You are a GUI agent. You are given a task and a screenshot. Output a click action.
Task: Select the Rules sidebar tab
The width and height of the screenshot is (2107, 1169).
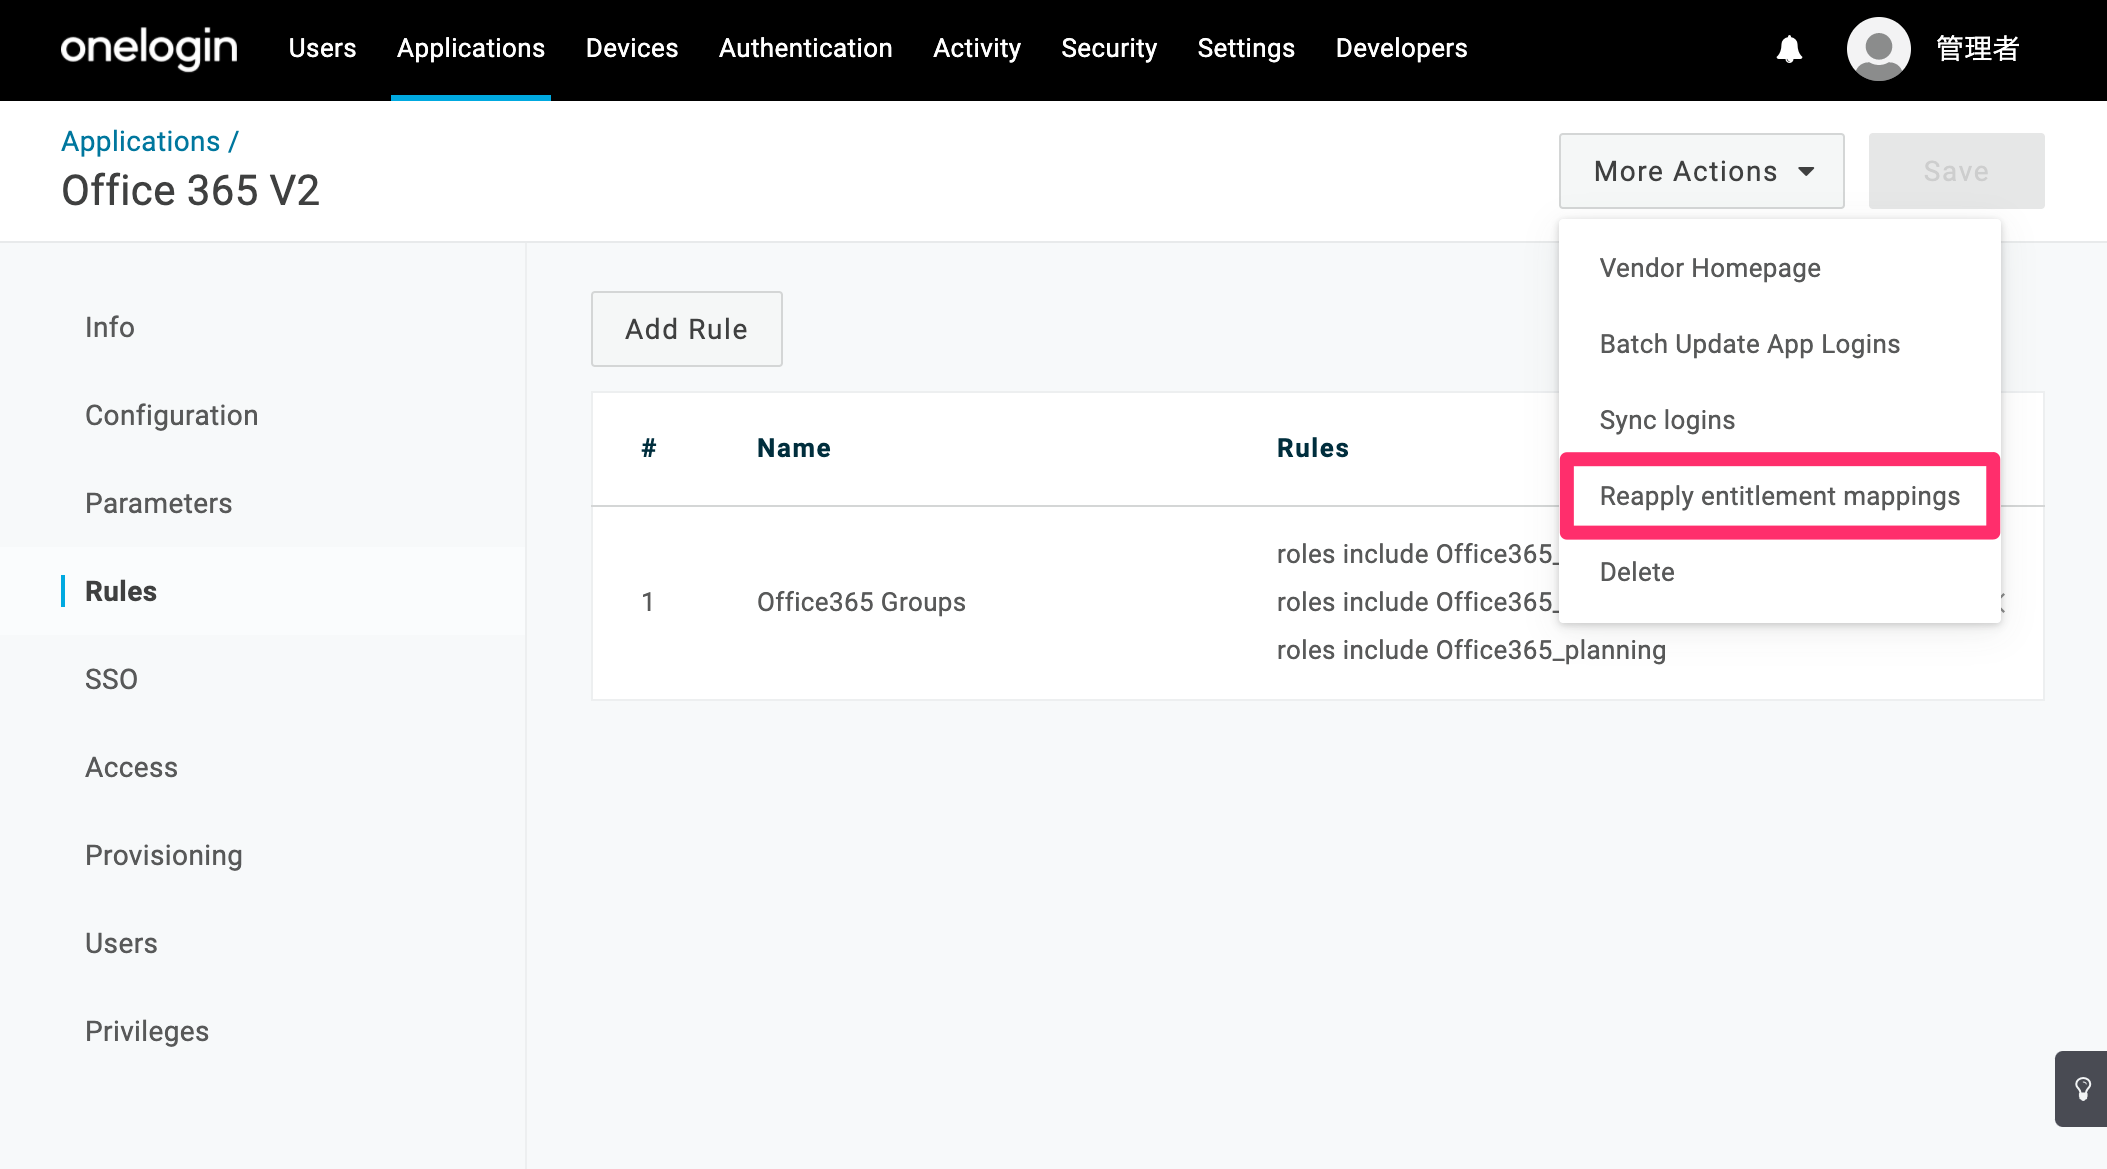pyautogui.click(x=120, y=591)
